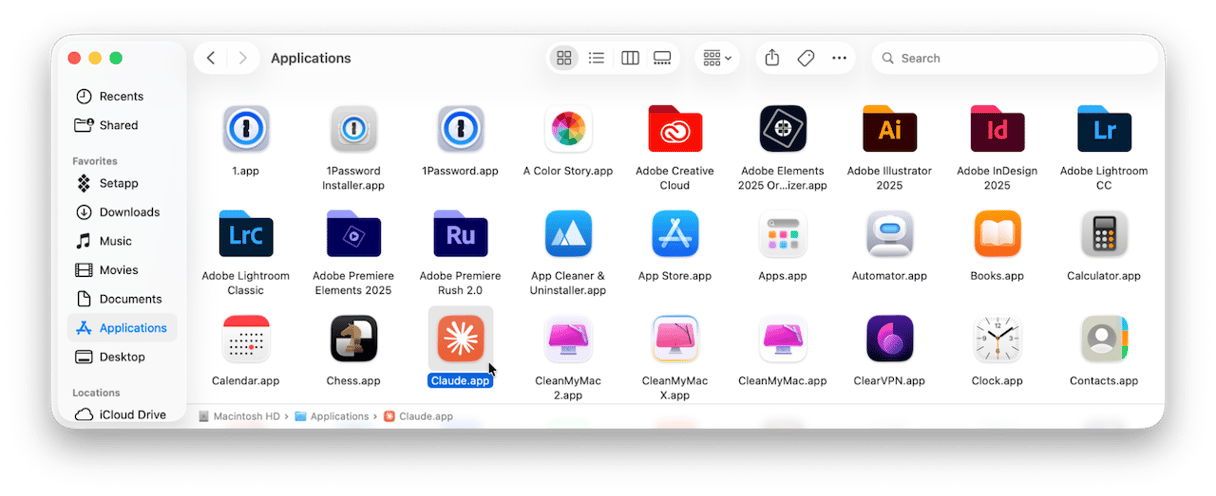Select Adobe Premiere Elements 2025 folder
Image resolution: width=1216 pixels, height=496 pixels.
pyautogui.click(x=353, y=234)
